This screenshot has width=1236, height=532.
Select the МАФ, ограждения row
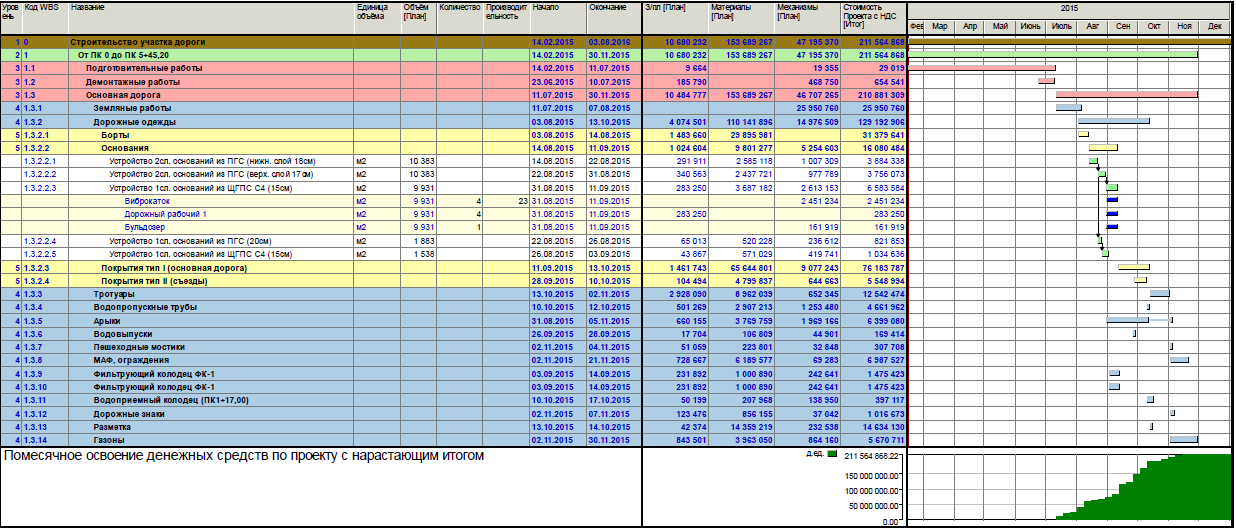(x=454, y=359)
